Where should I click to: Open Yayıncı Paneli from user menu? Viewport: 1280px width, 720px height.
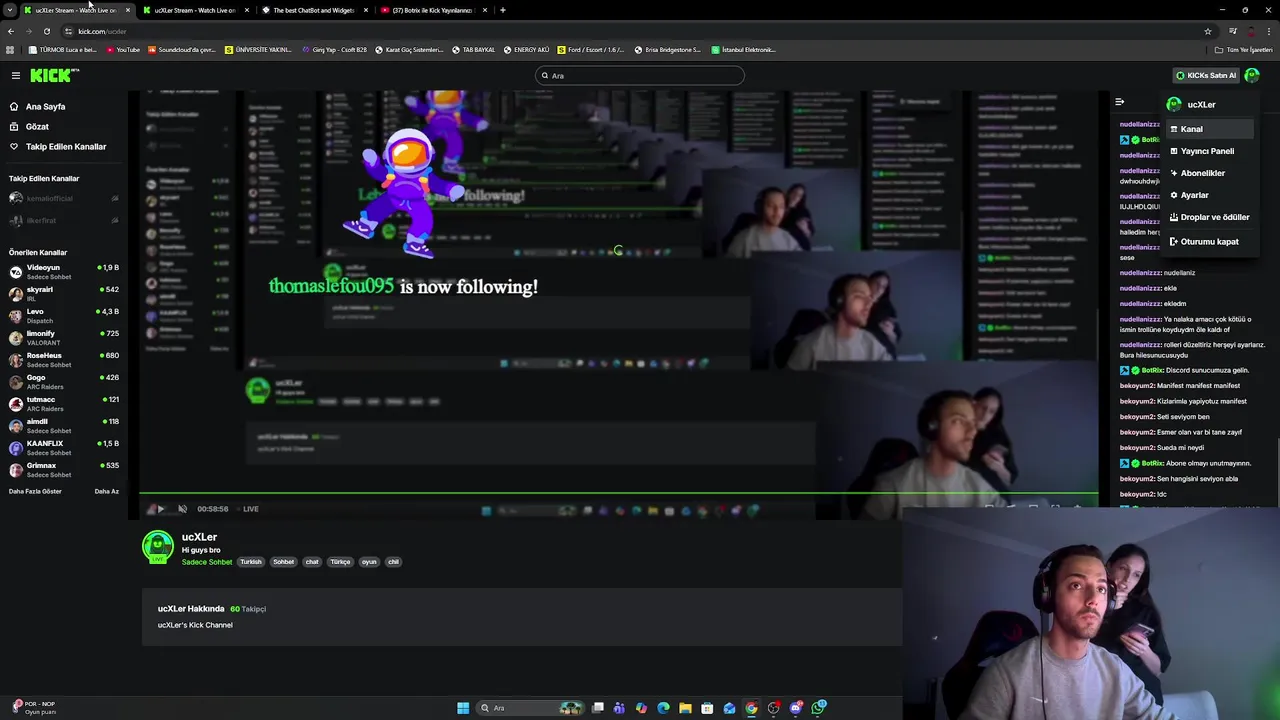pyautogui.click(x=1209, y=151)
